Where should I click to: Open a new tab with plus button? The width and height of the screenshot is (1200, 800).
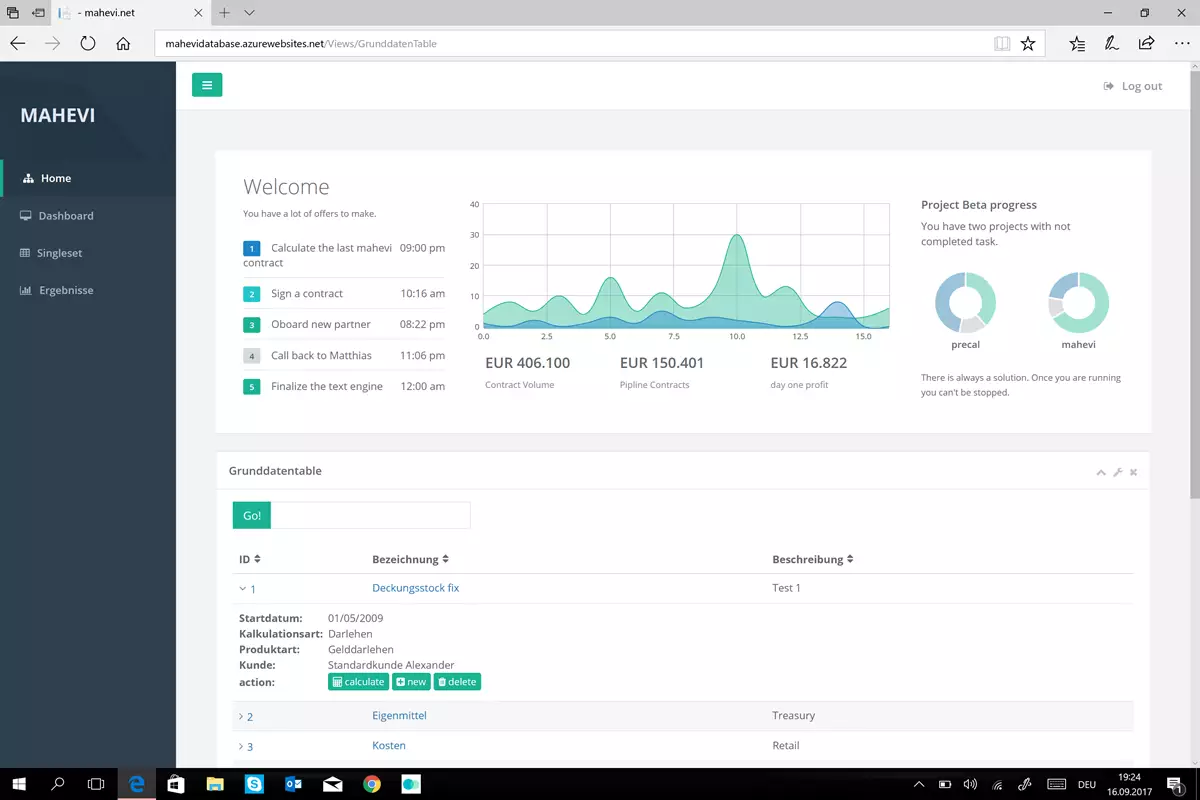click(x=225, y=13)
